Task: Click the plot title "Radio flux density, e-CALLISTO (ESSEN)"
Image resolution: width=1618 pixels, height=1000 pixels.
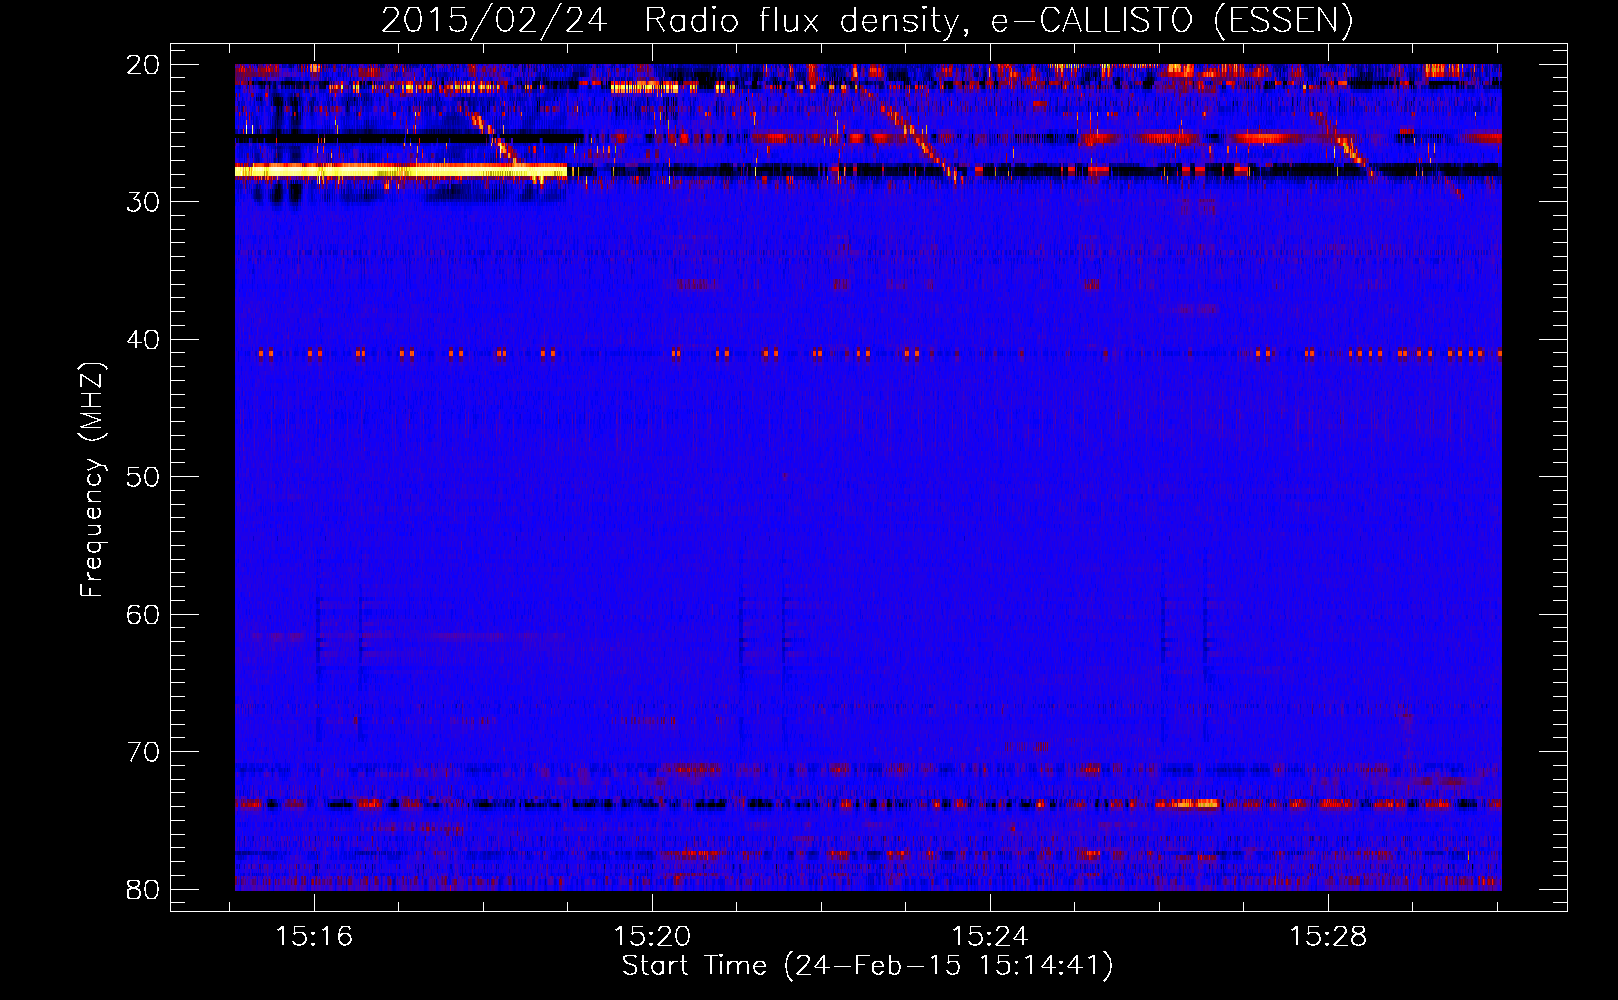Action: tap(999, 21)
